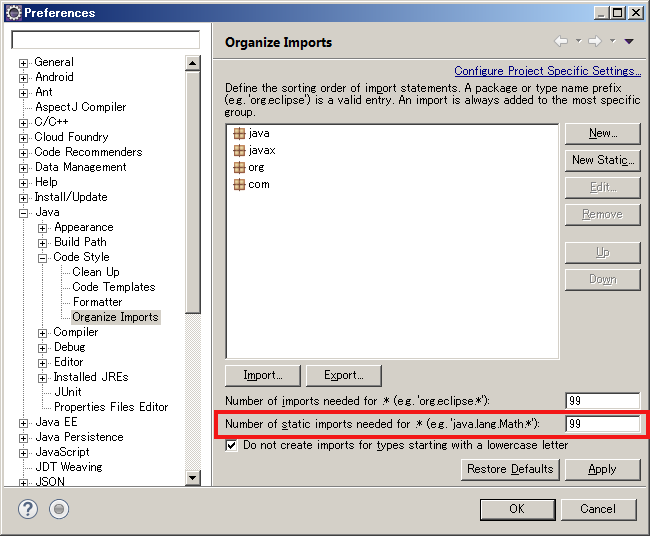
Task: Click the tree scrollbar thumb
Action: pyautogui.click(x=192, y=192)
